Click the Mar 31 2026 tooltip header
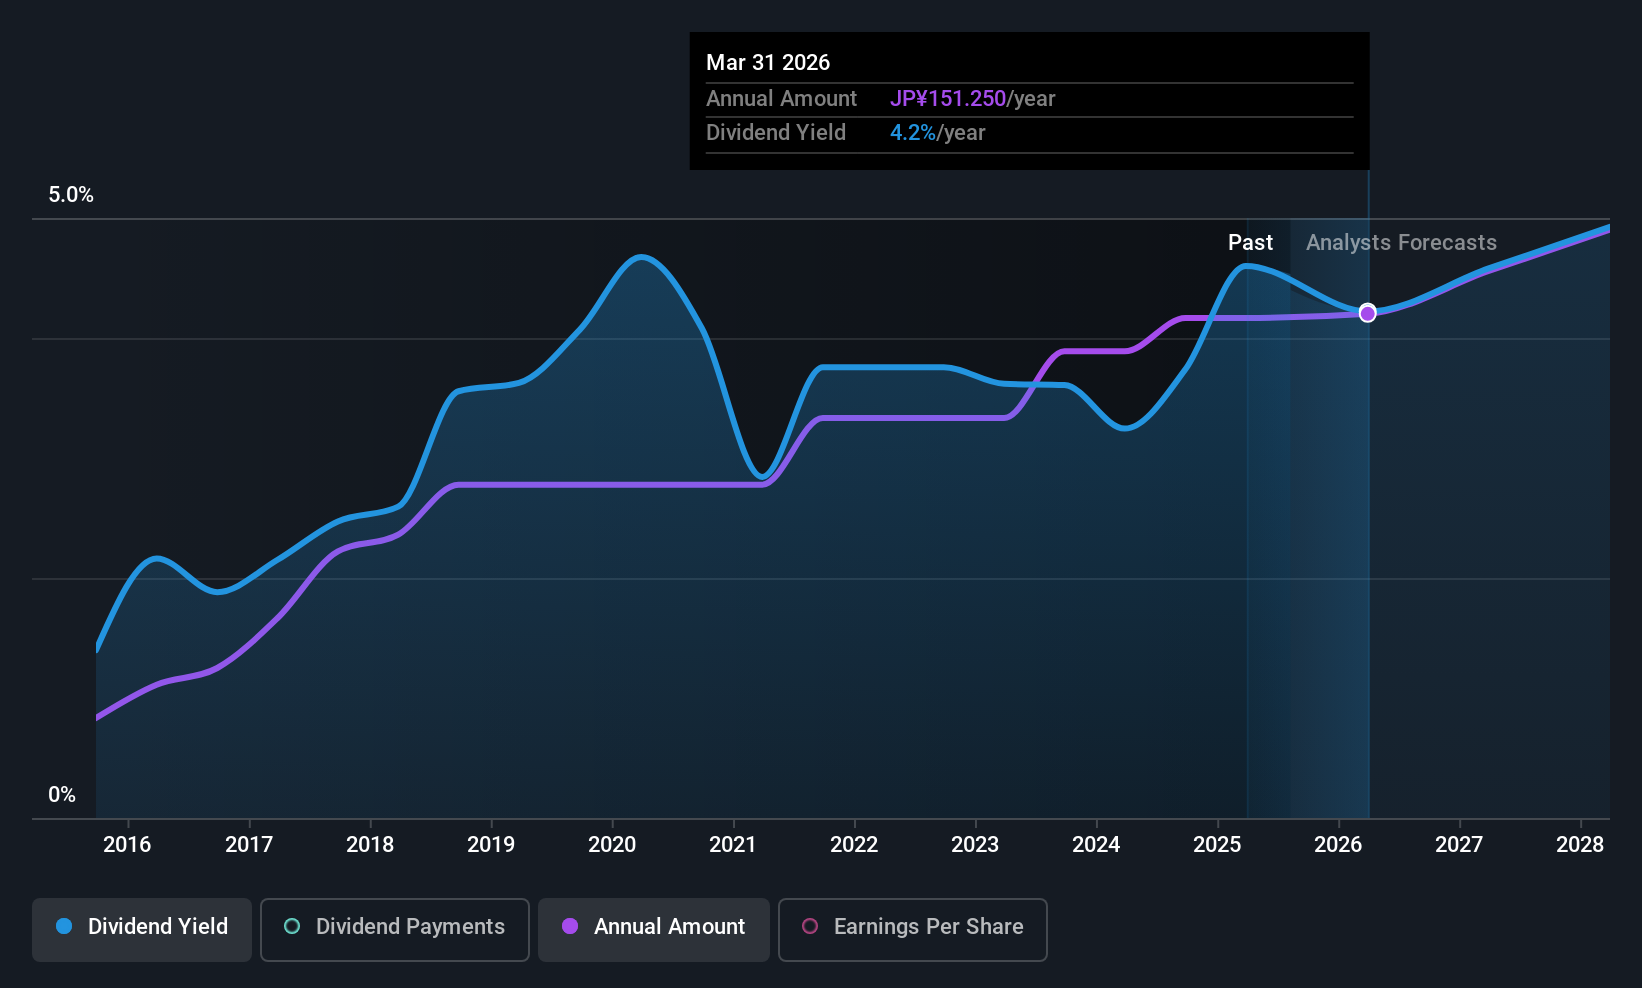 [768, 62]
